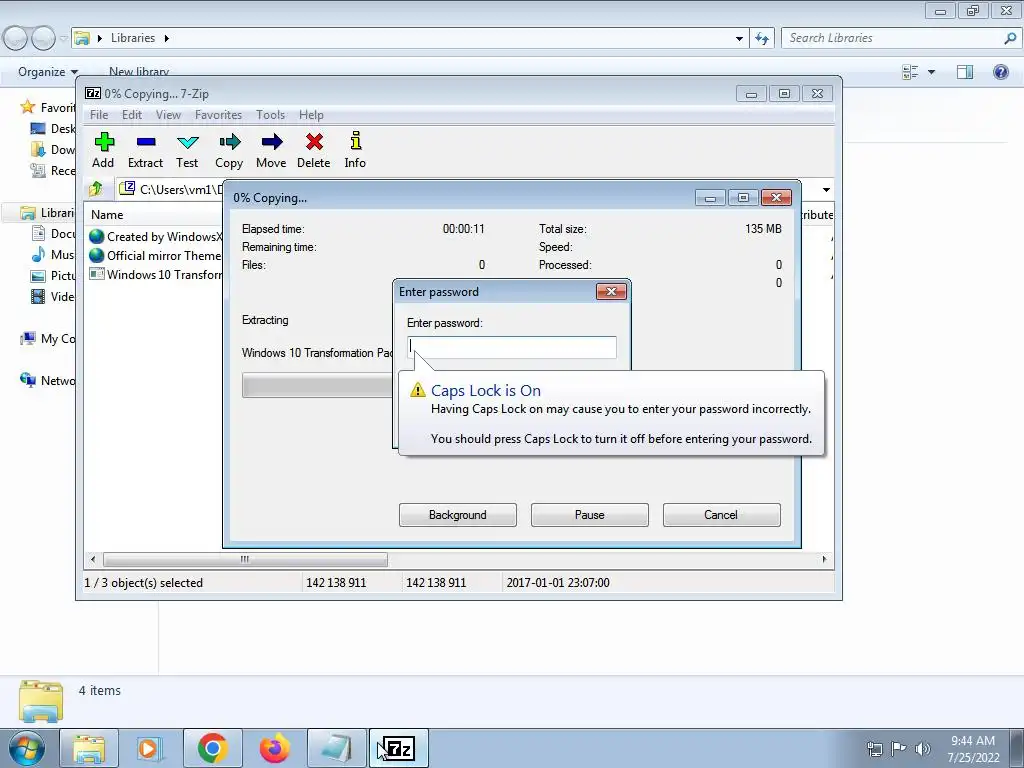1024x768 pixels.
Task: Close the Enter password dialog
Action: point(611,291)
